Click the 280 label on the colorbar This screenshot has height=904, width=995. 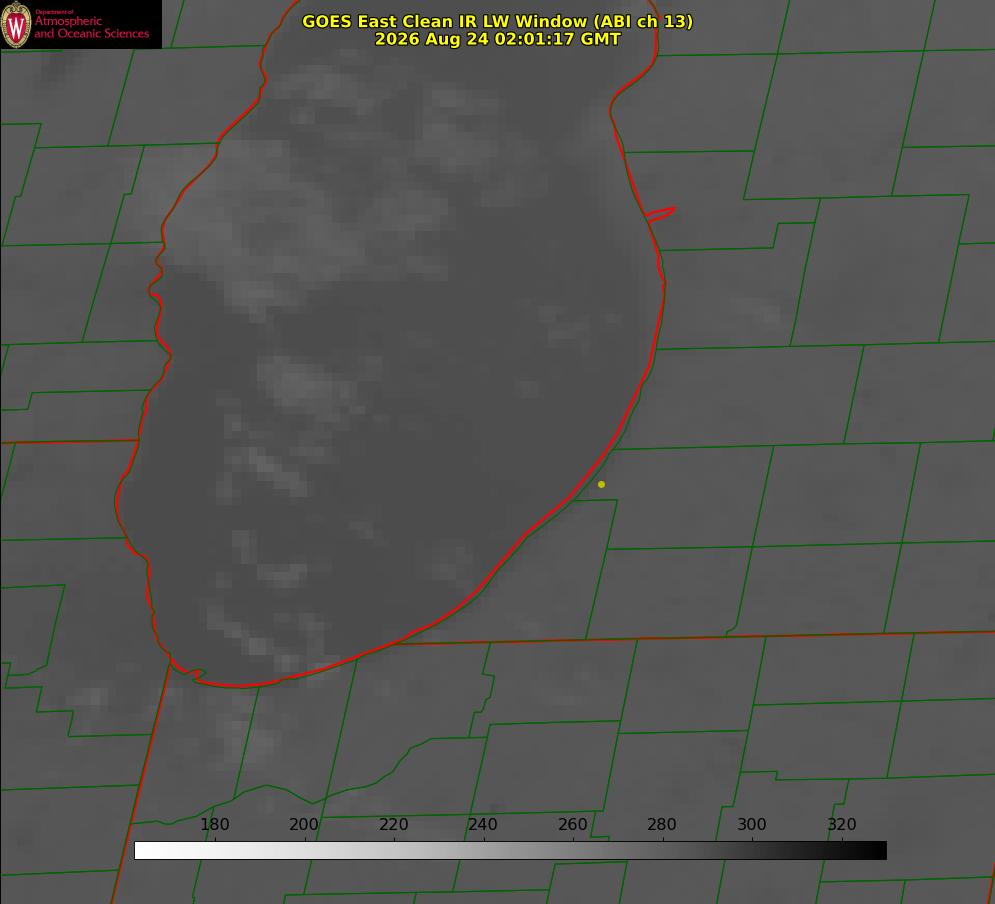point(662,824)
